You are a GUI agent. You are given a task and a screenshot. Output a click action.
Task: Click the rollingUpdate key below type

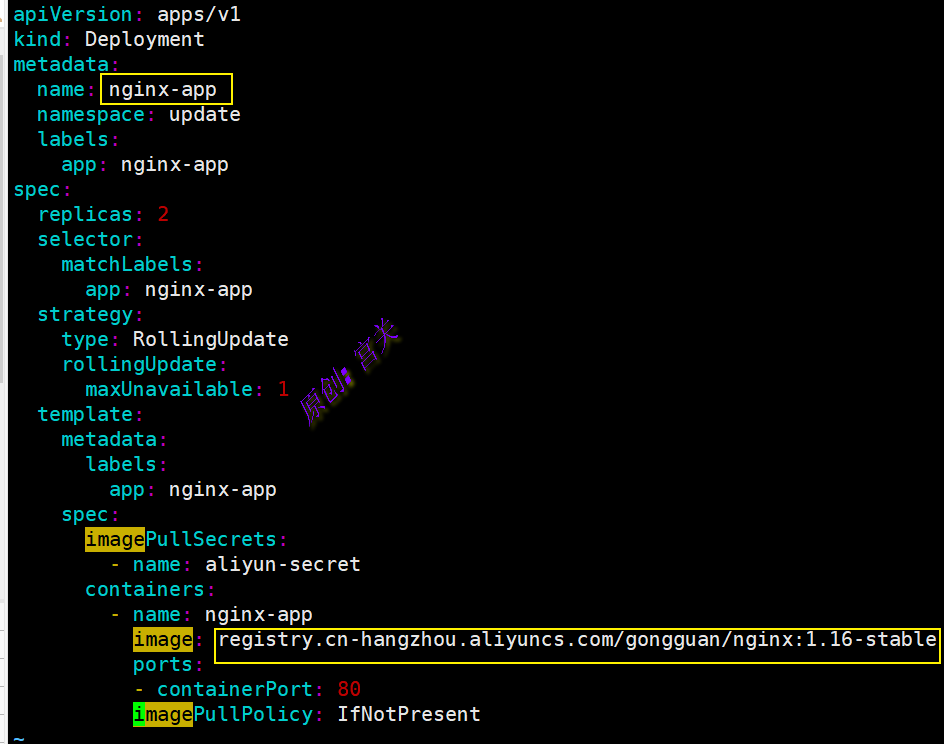139,364
